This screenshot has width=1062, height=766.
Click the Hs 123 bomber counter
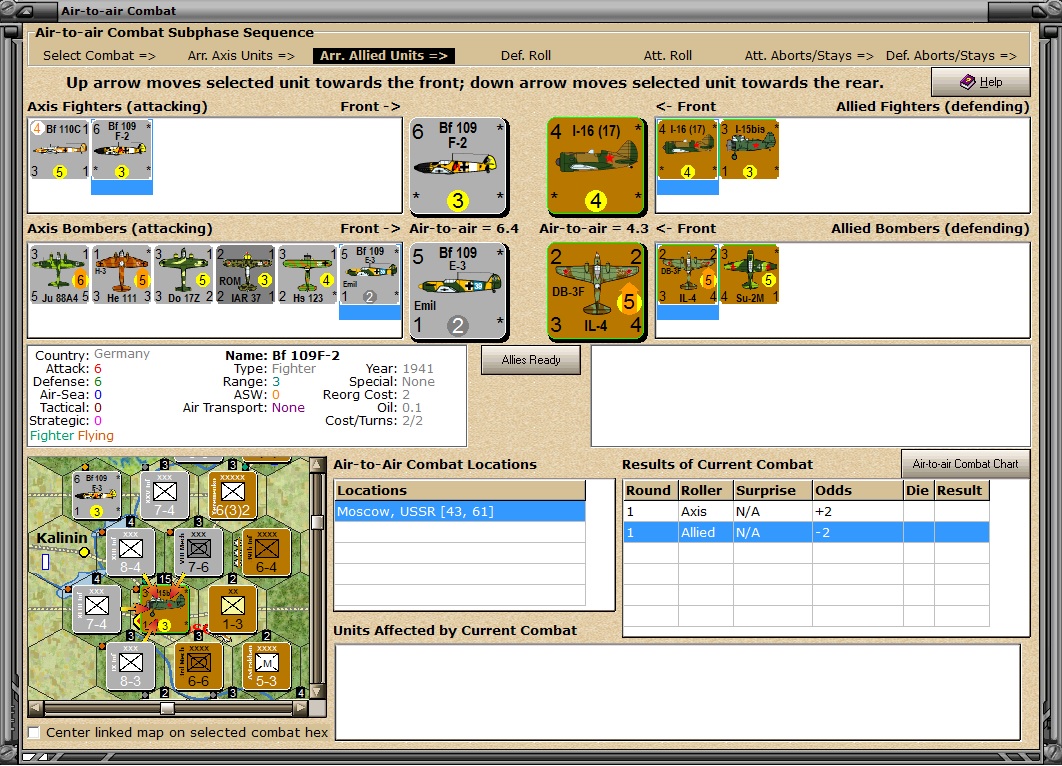click(x=307, y=274)
